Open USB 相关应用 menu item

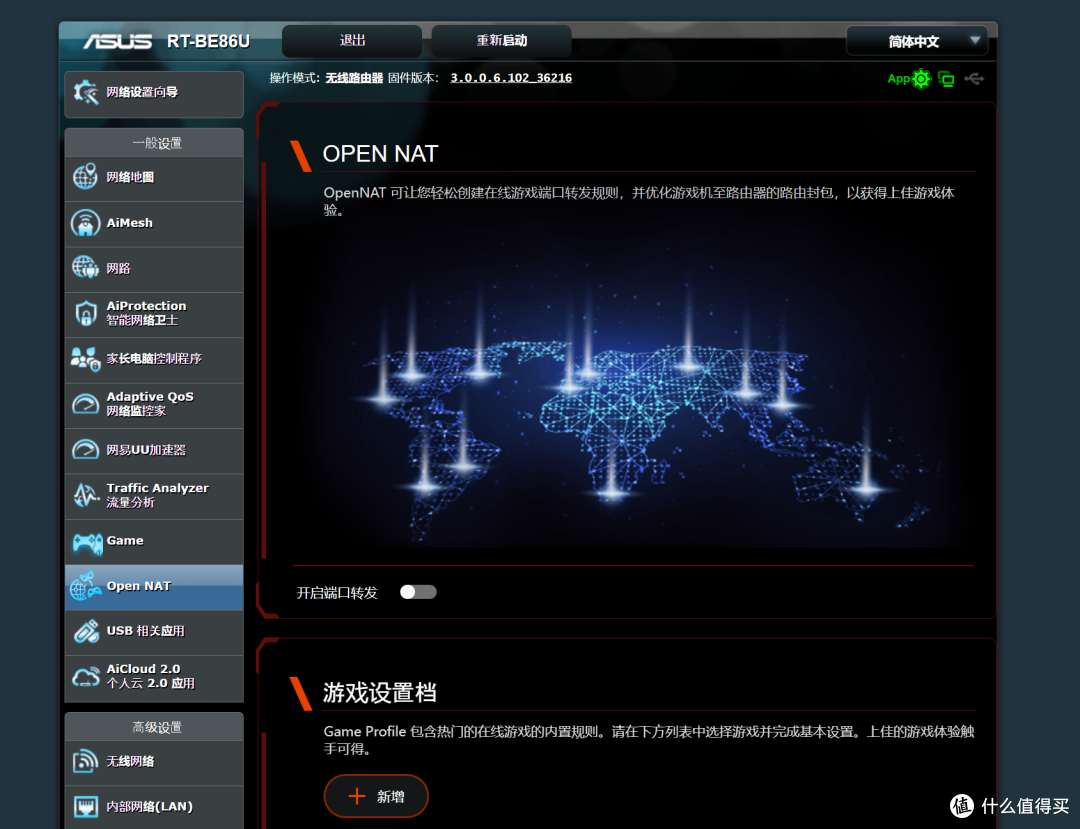pos(154,633)
